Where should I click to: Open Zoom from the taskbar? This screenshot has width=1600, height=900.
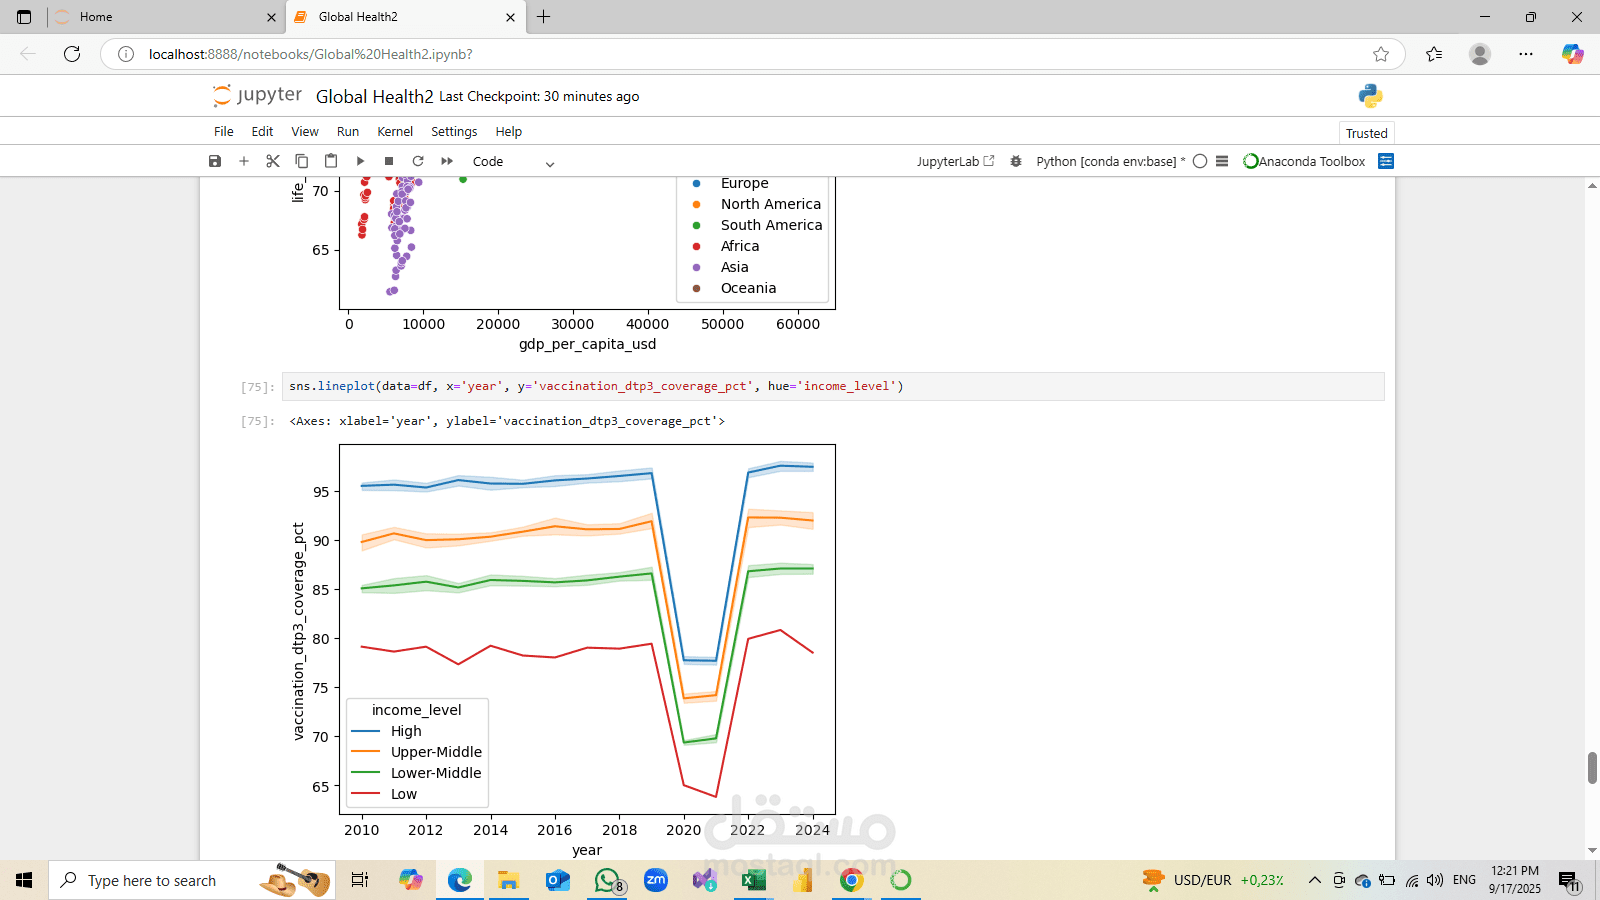click(656, 880)
